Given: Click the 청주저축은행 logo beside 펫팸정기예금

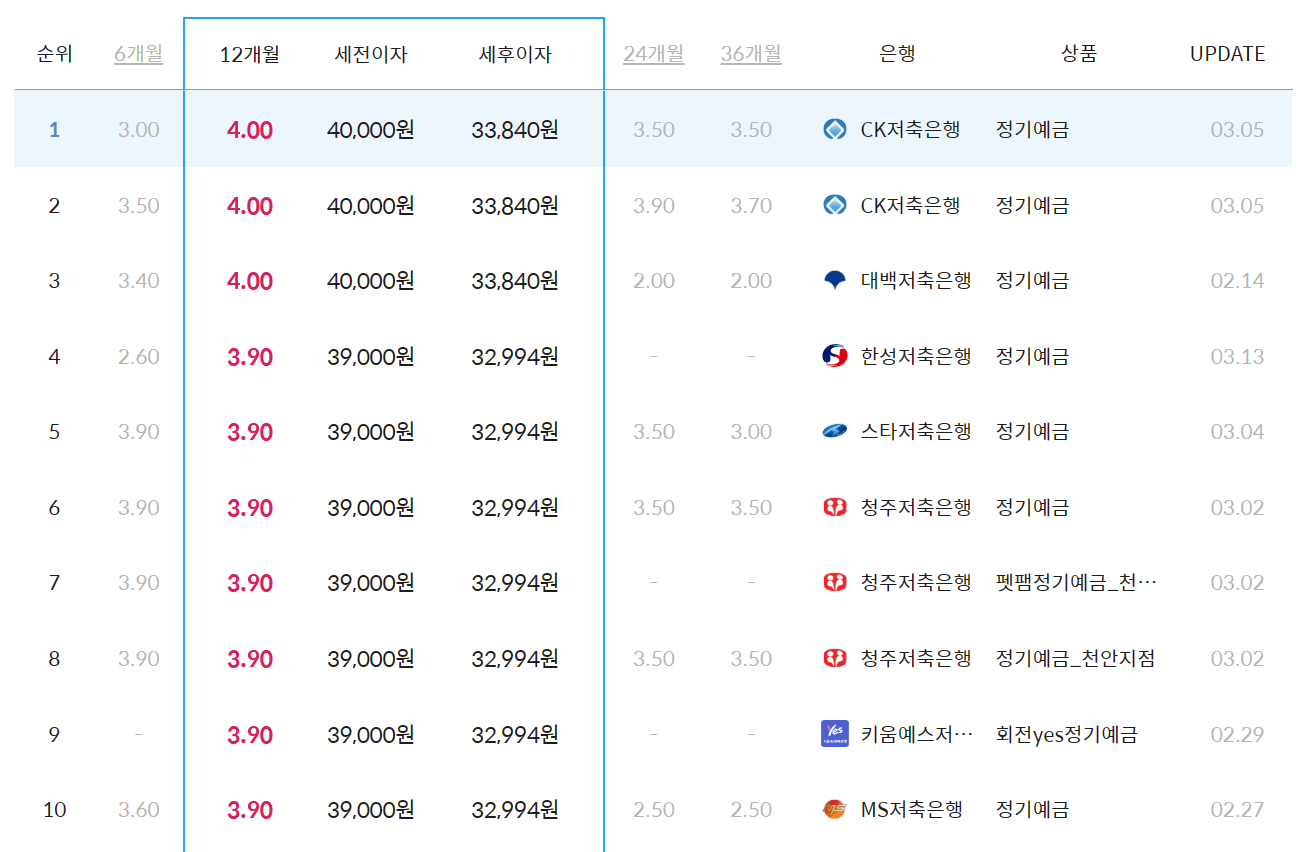Looking at the screenshot, I should pos(834,583).
